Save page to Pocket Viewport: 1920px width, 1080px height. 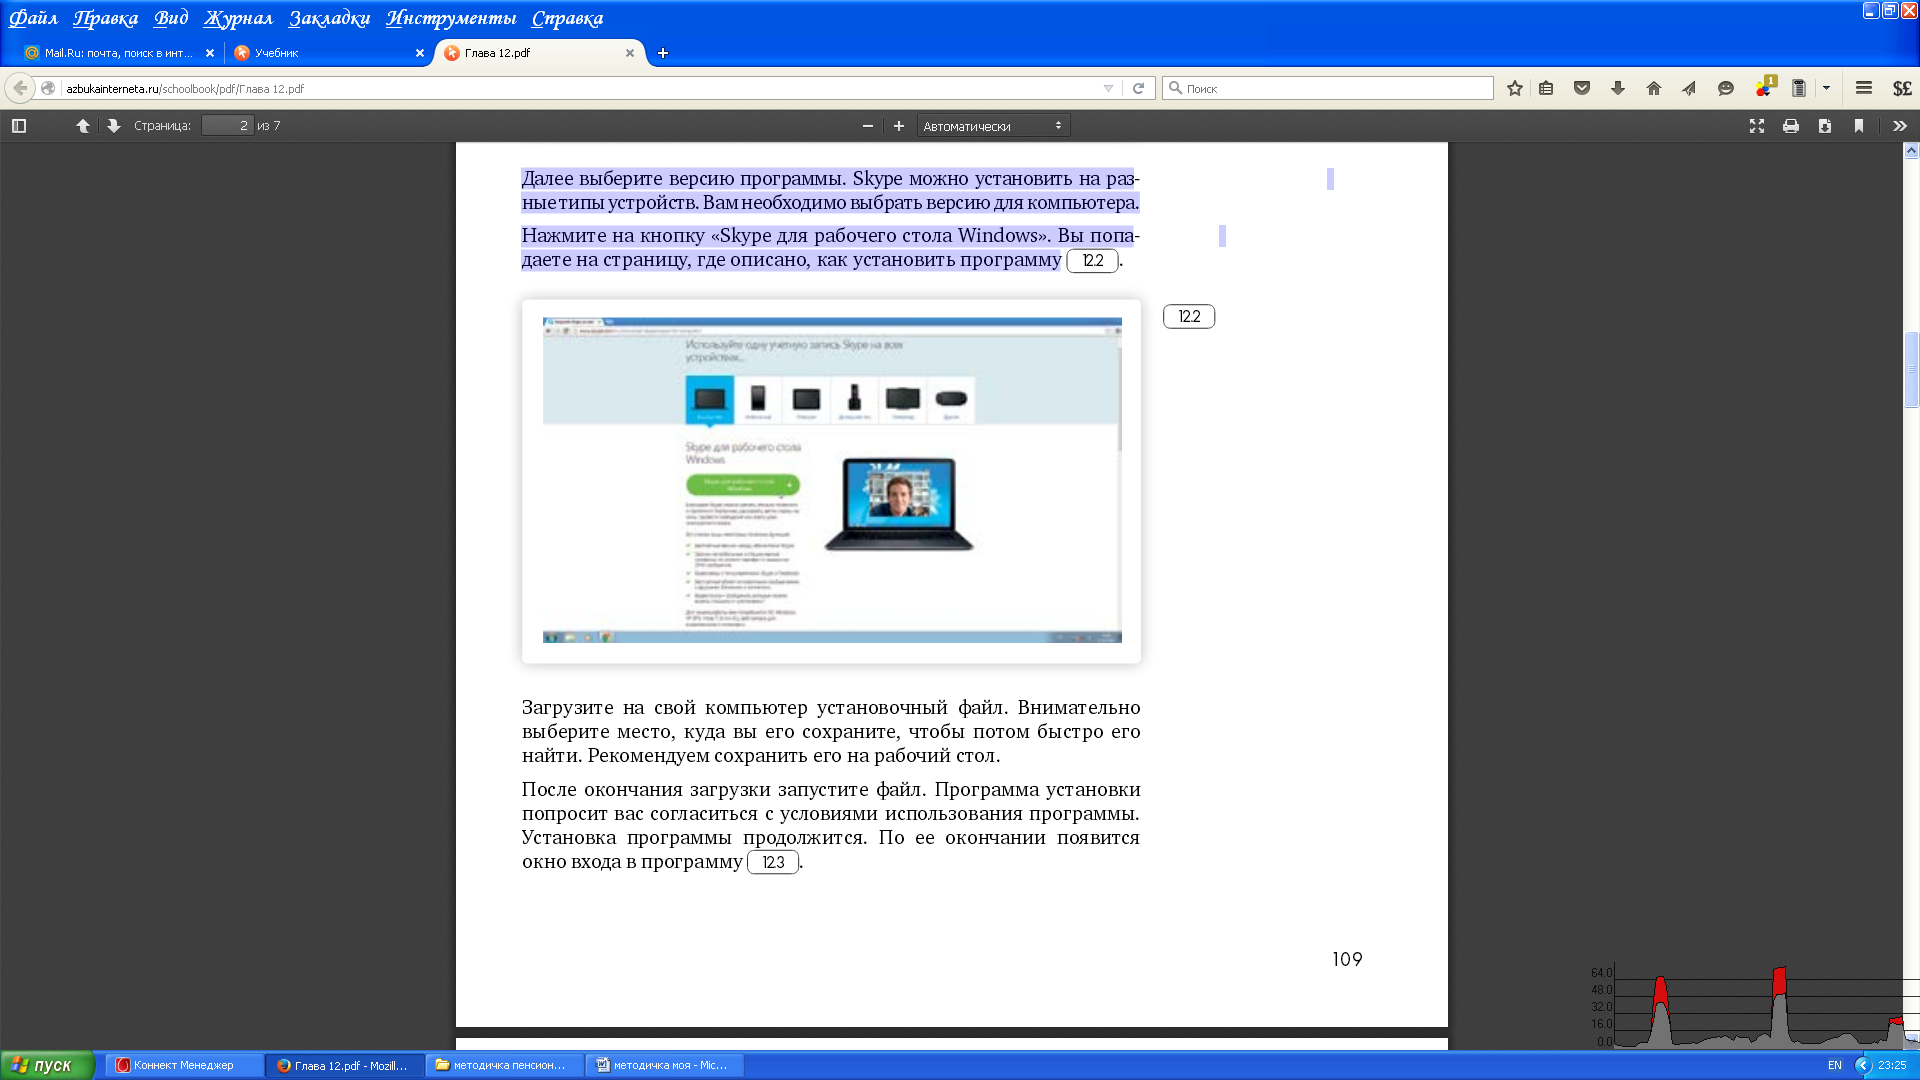1582,88
